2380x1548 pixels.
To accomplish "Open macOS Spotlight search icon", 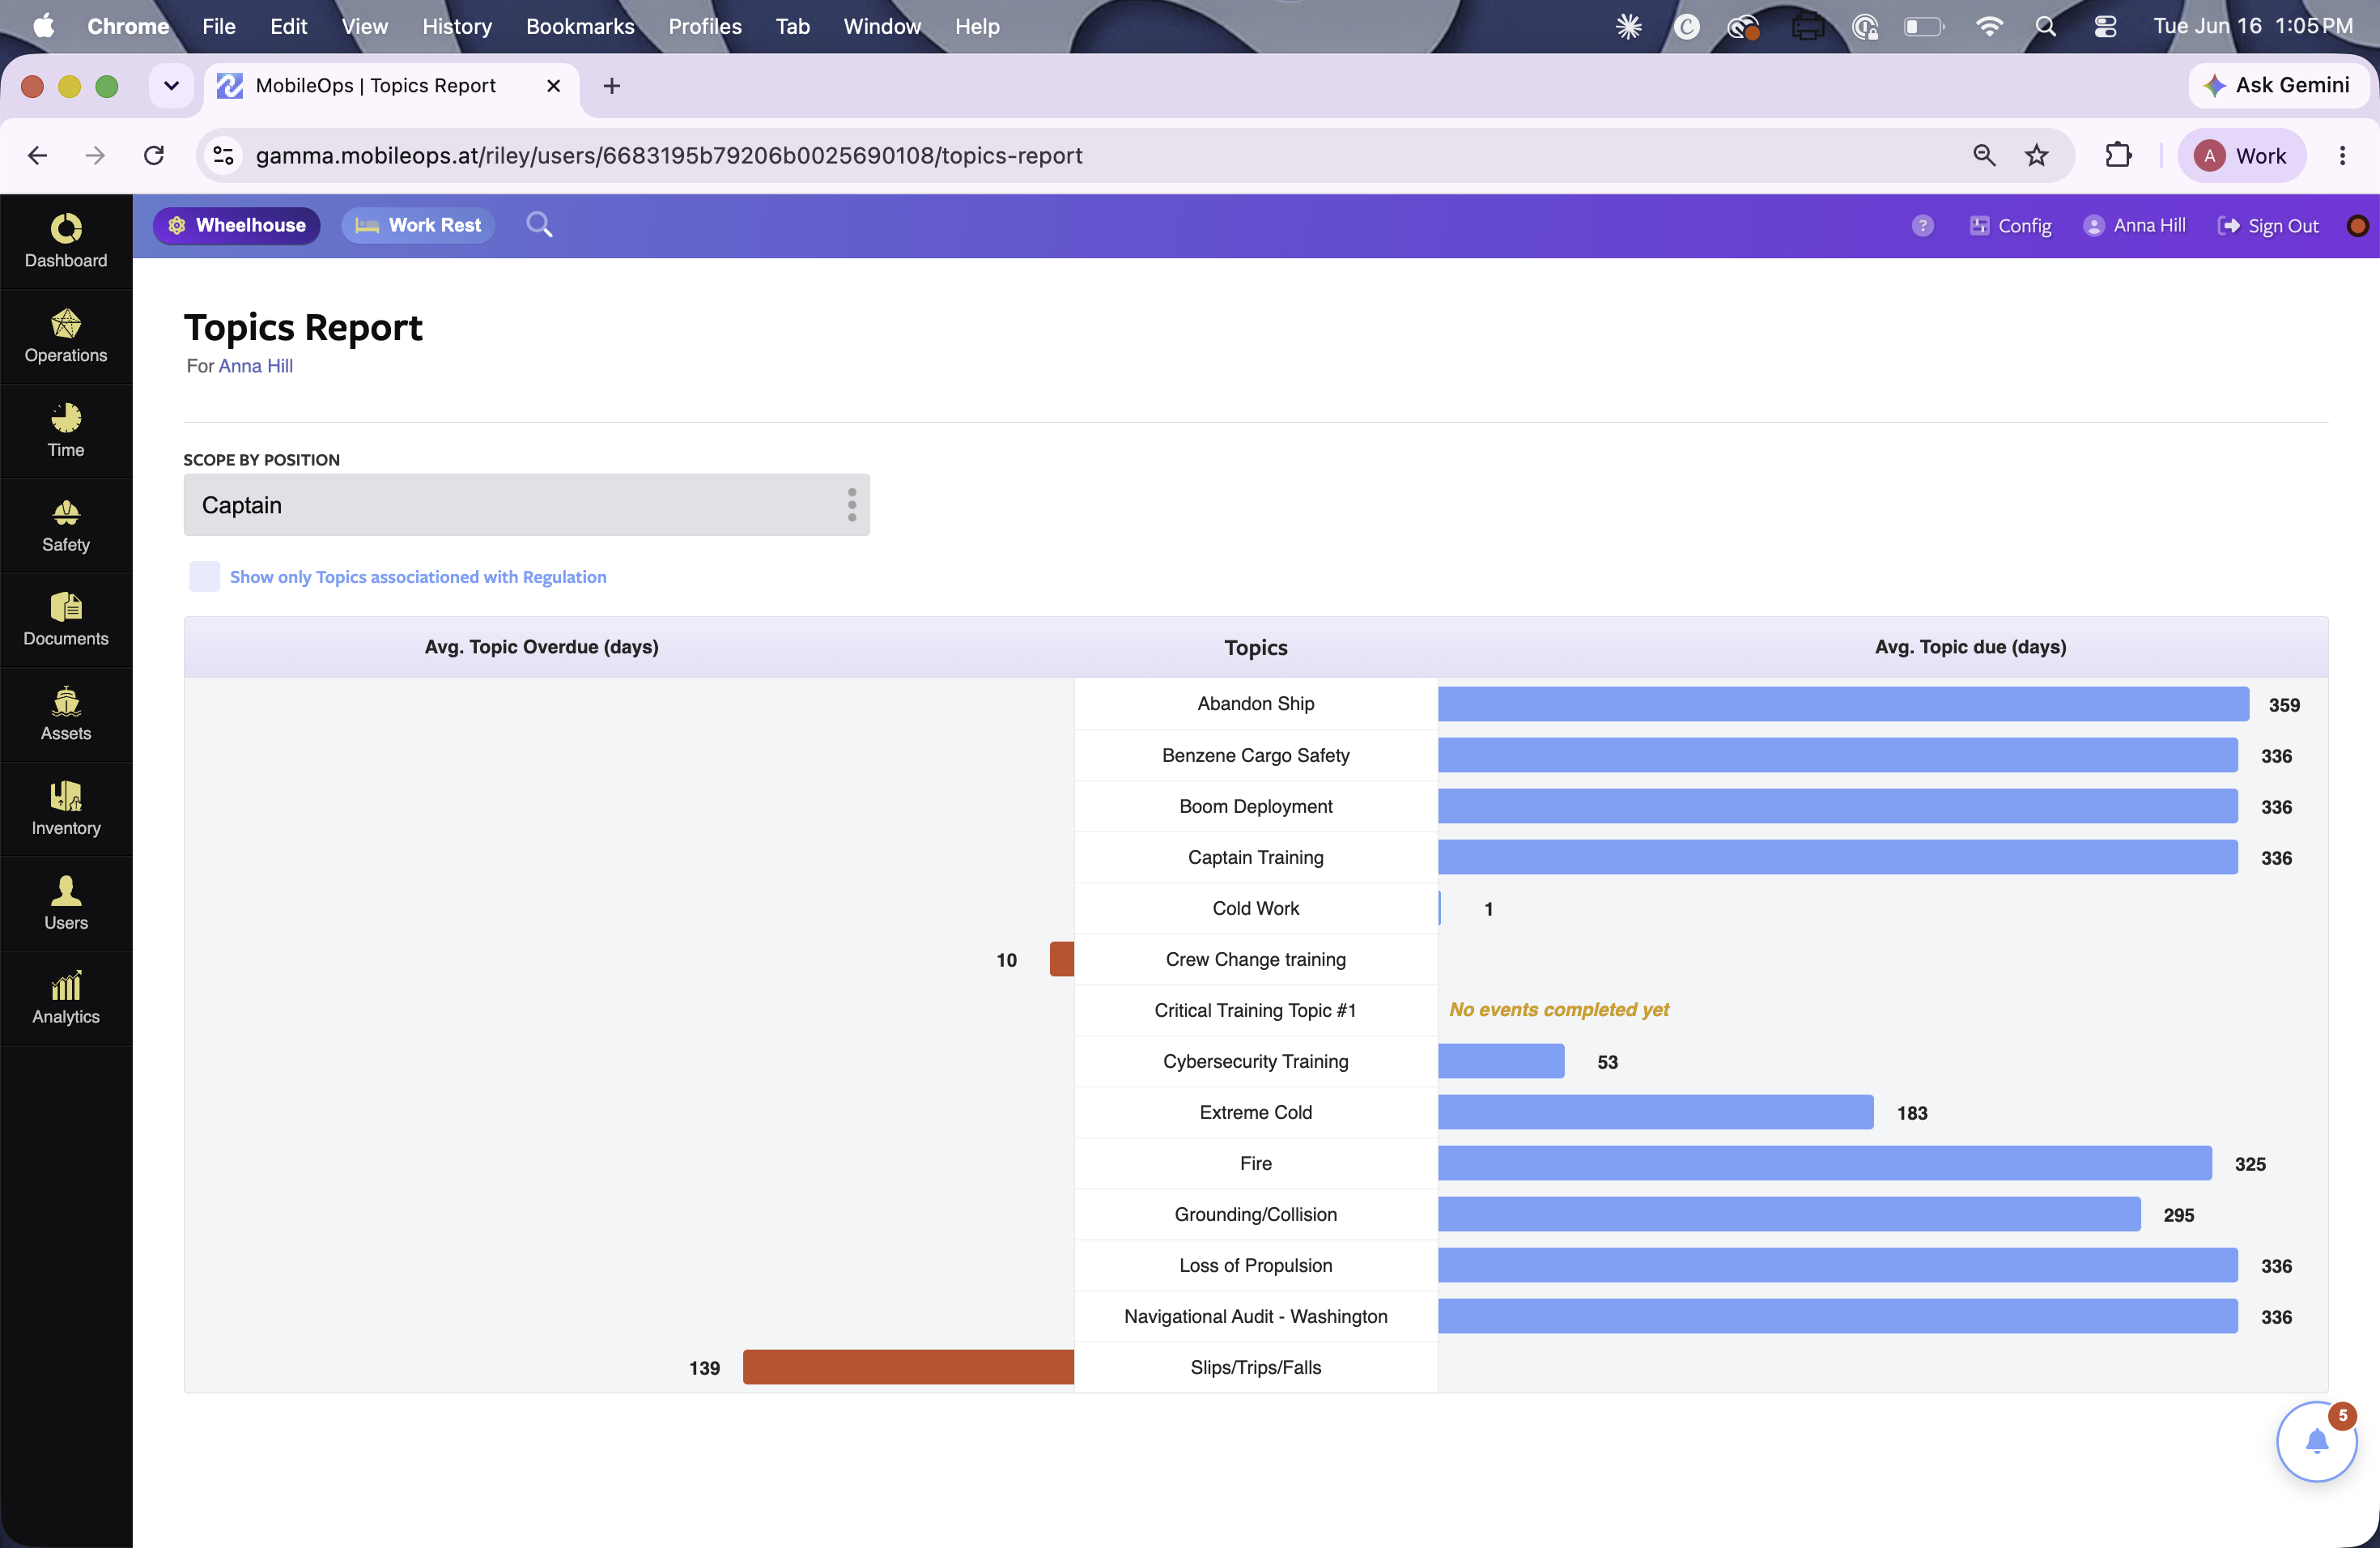I will (2045, 27).
